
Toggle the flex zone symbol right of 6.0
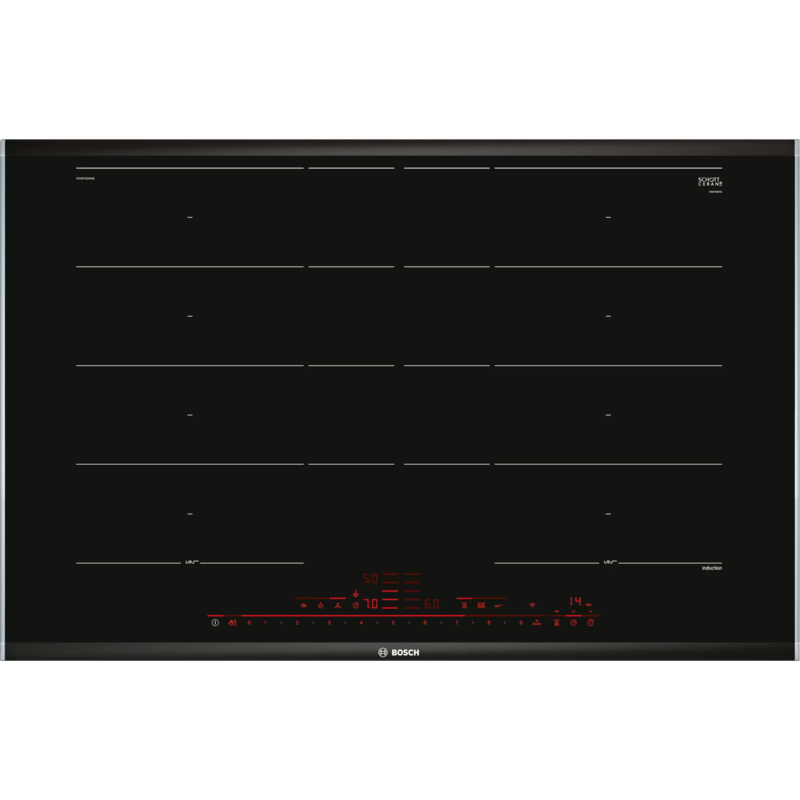point(464,605)
